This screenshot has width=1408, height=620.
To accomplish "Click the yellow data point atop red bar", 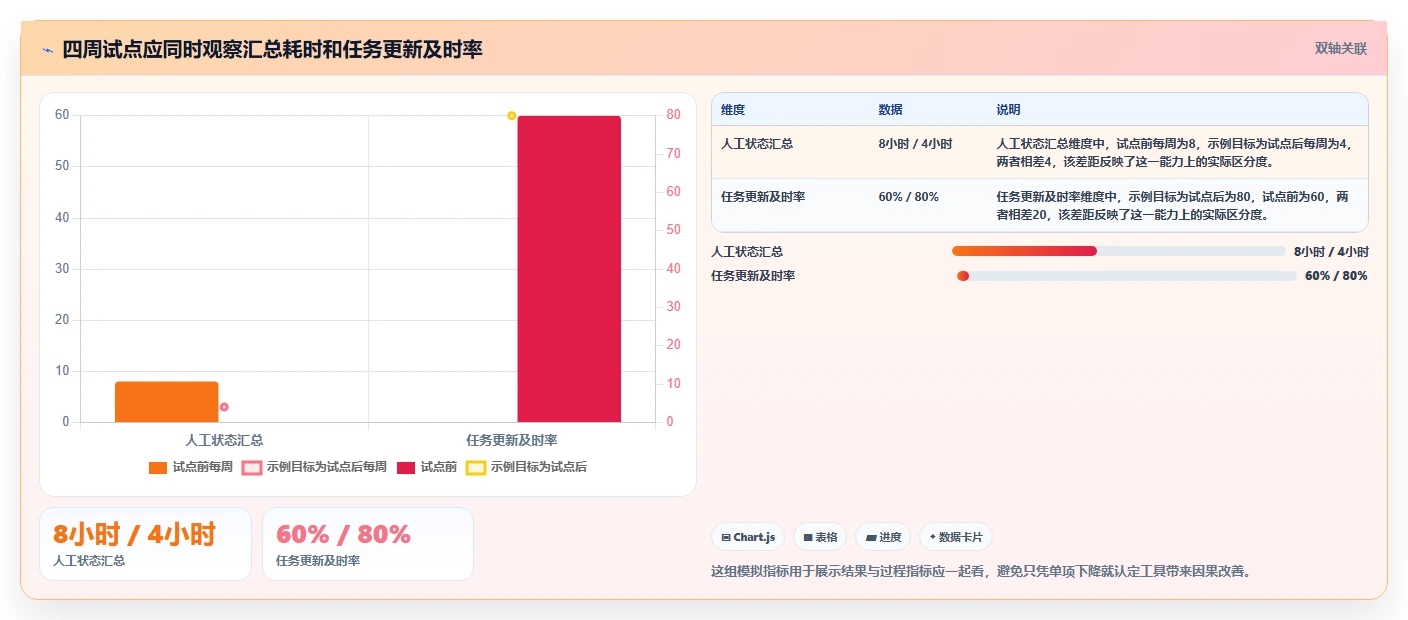I will 511,116.
